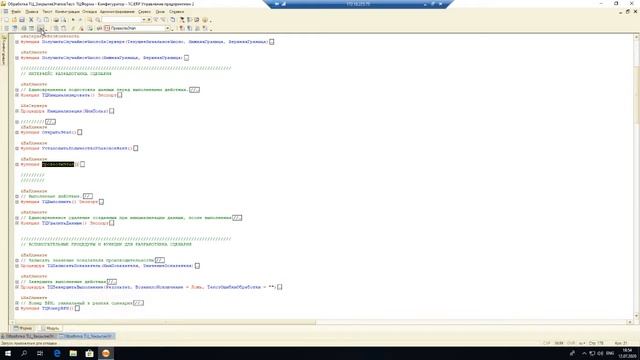This screenshot has width=640, height=360.
Task: Click inside the toolbar search input field
Action: [x=121, y=20]
